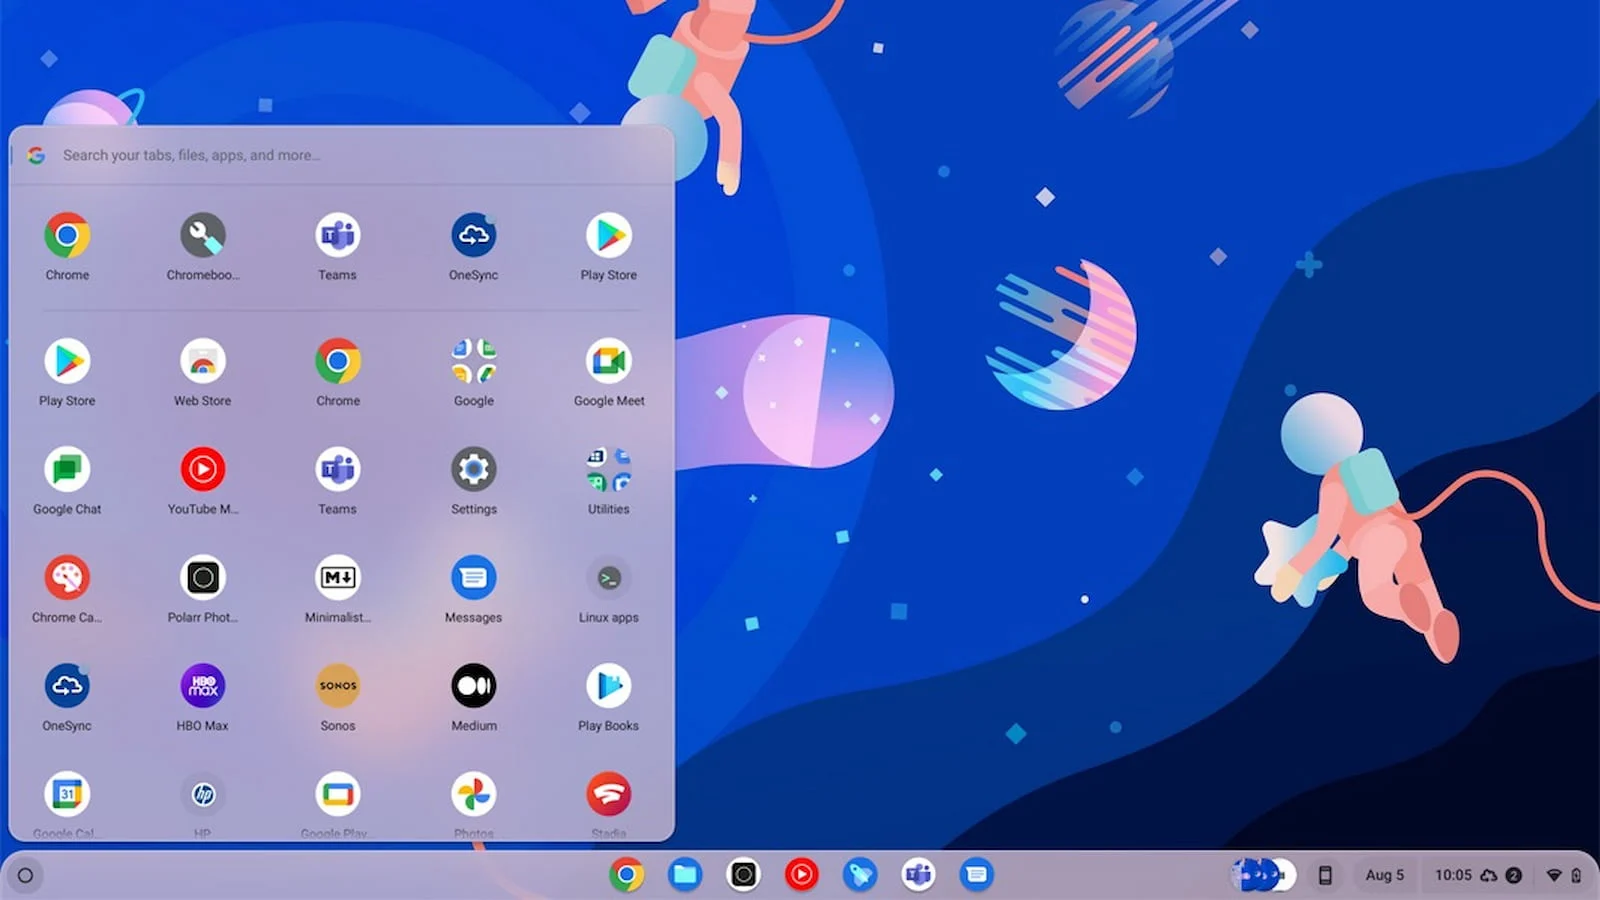Open Google Meet from the app grid

(x=608, y=362)
